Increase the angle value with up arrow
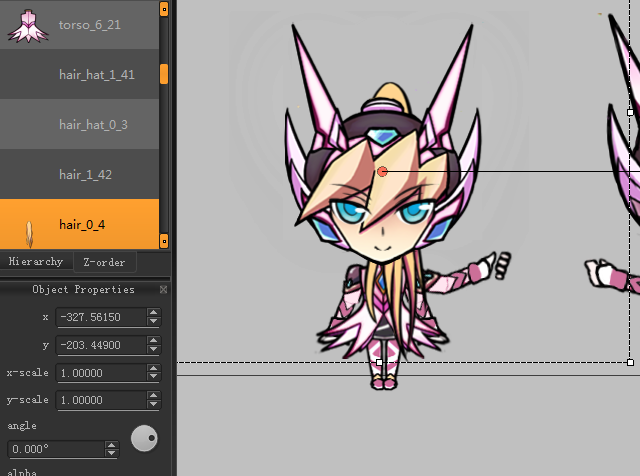Image resolution: width=640 pixels, height=476 pixels. [x=112, y=445]
